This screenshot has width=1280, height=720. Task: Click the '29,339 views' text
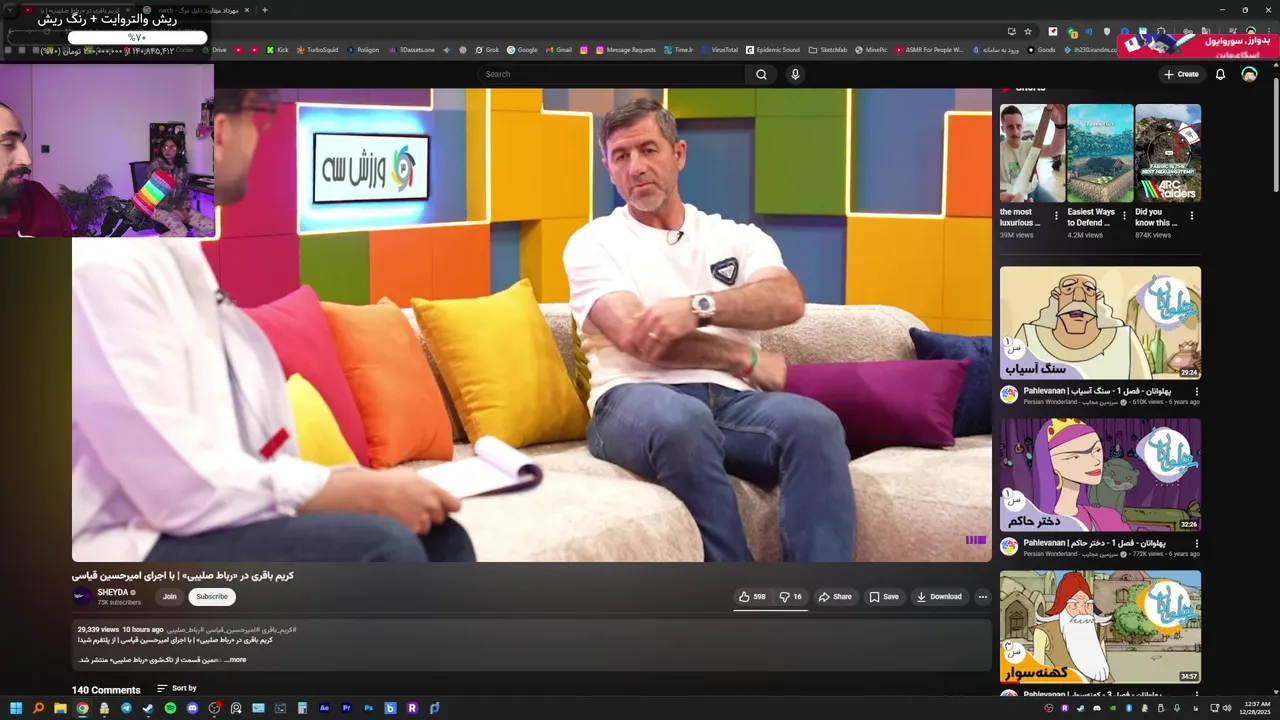(x=98, y=629)
